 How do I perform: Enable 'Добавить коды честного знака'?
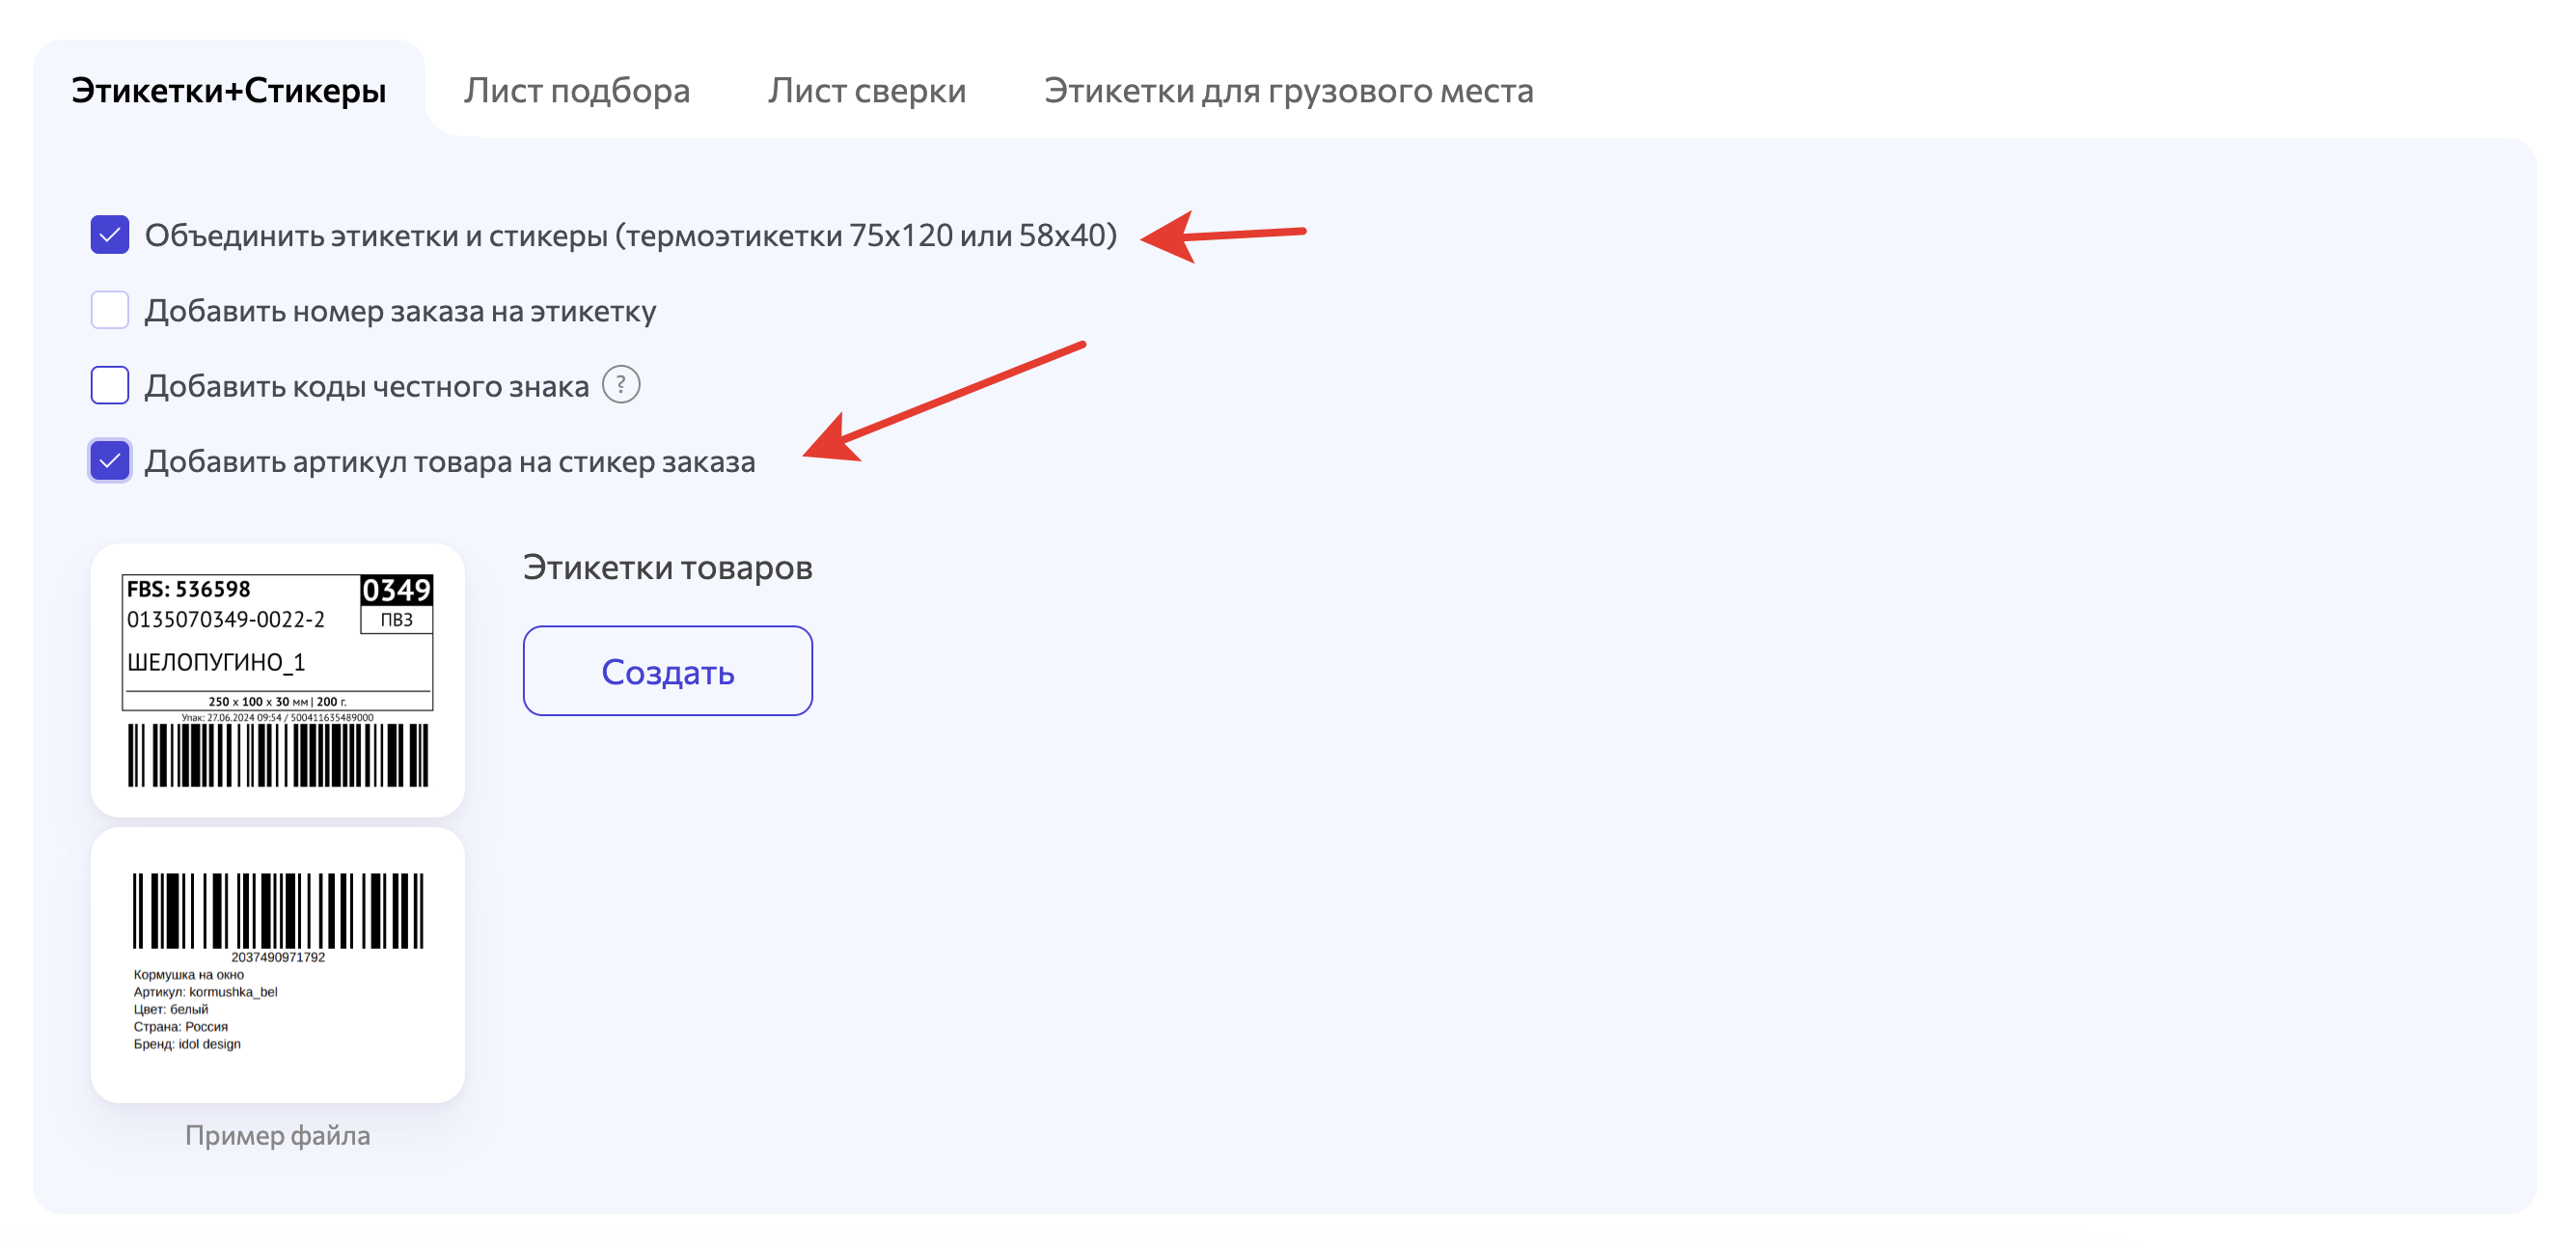point(109,385)
